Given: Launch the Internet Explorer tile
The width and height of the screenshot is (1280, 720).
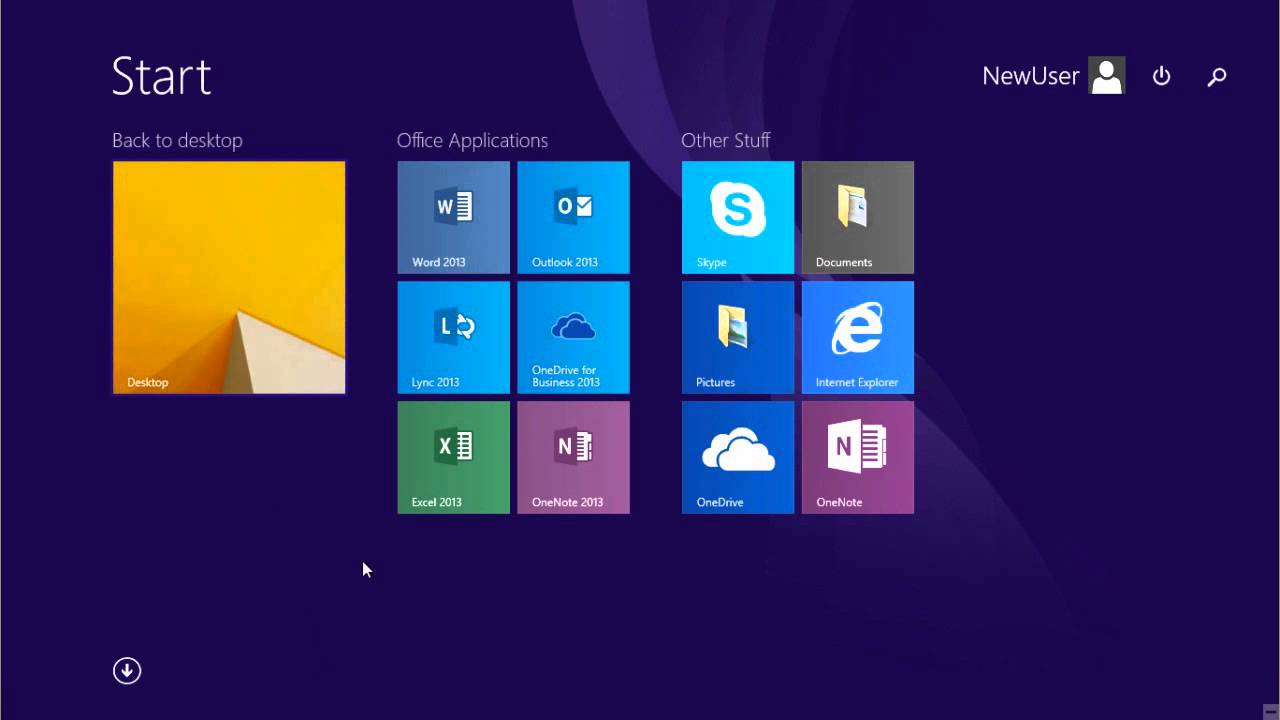Looking at the screenshot, I should click(x=857, y=337).
